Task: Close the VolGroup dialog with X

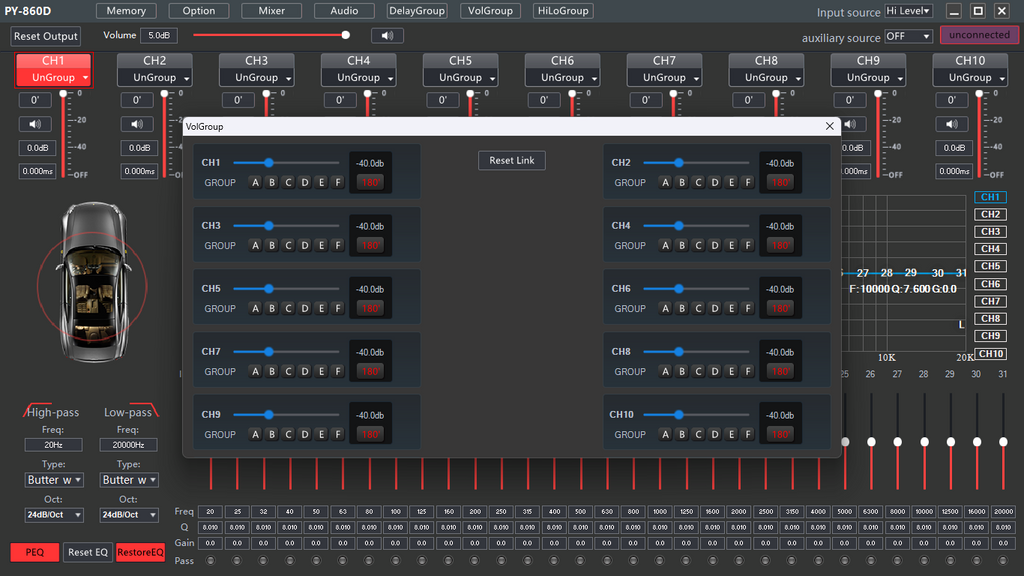Action: pos(829,126)
